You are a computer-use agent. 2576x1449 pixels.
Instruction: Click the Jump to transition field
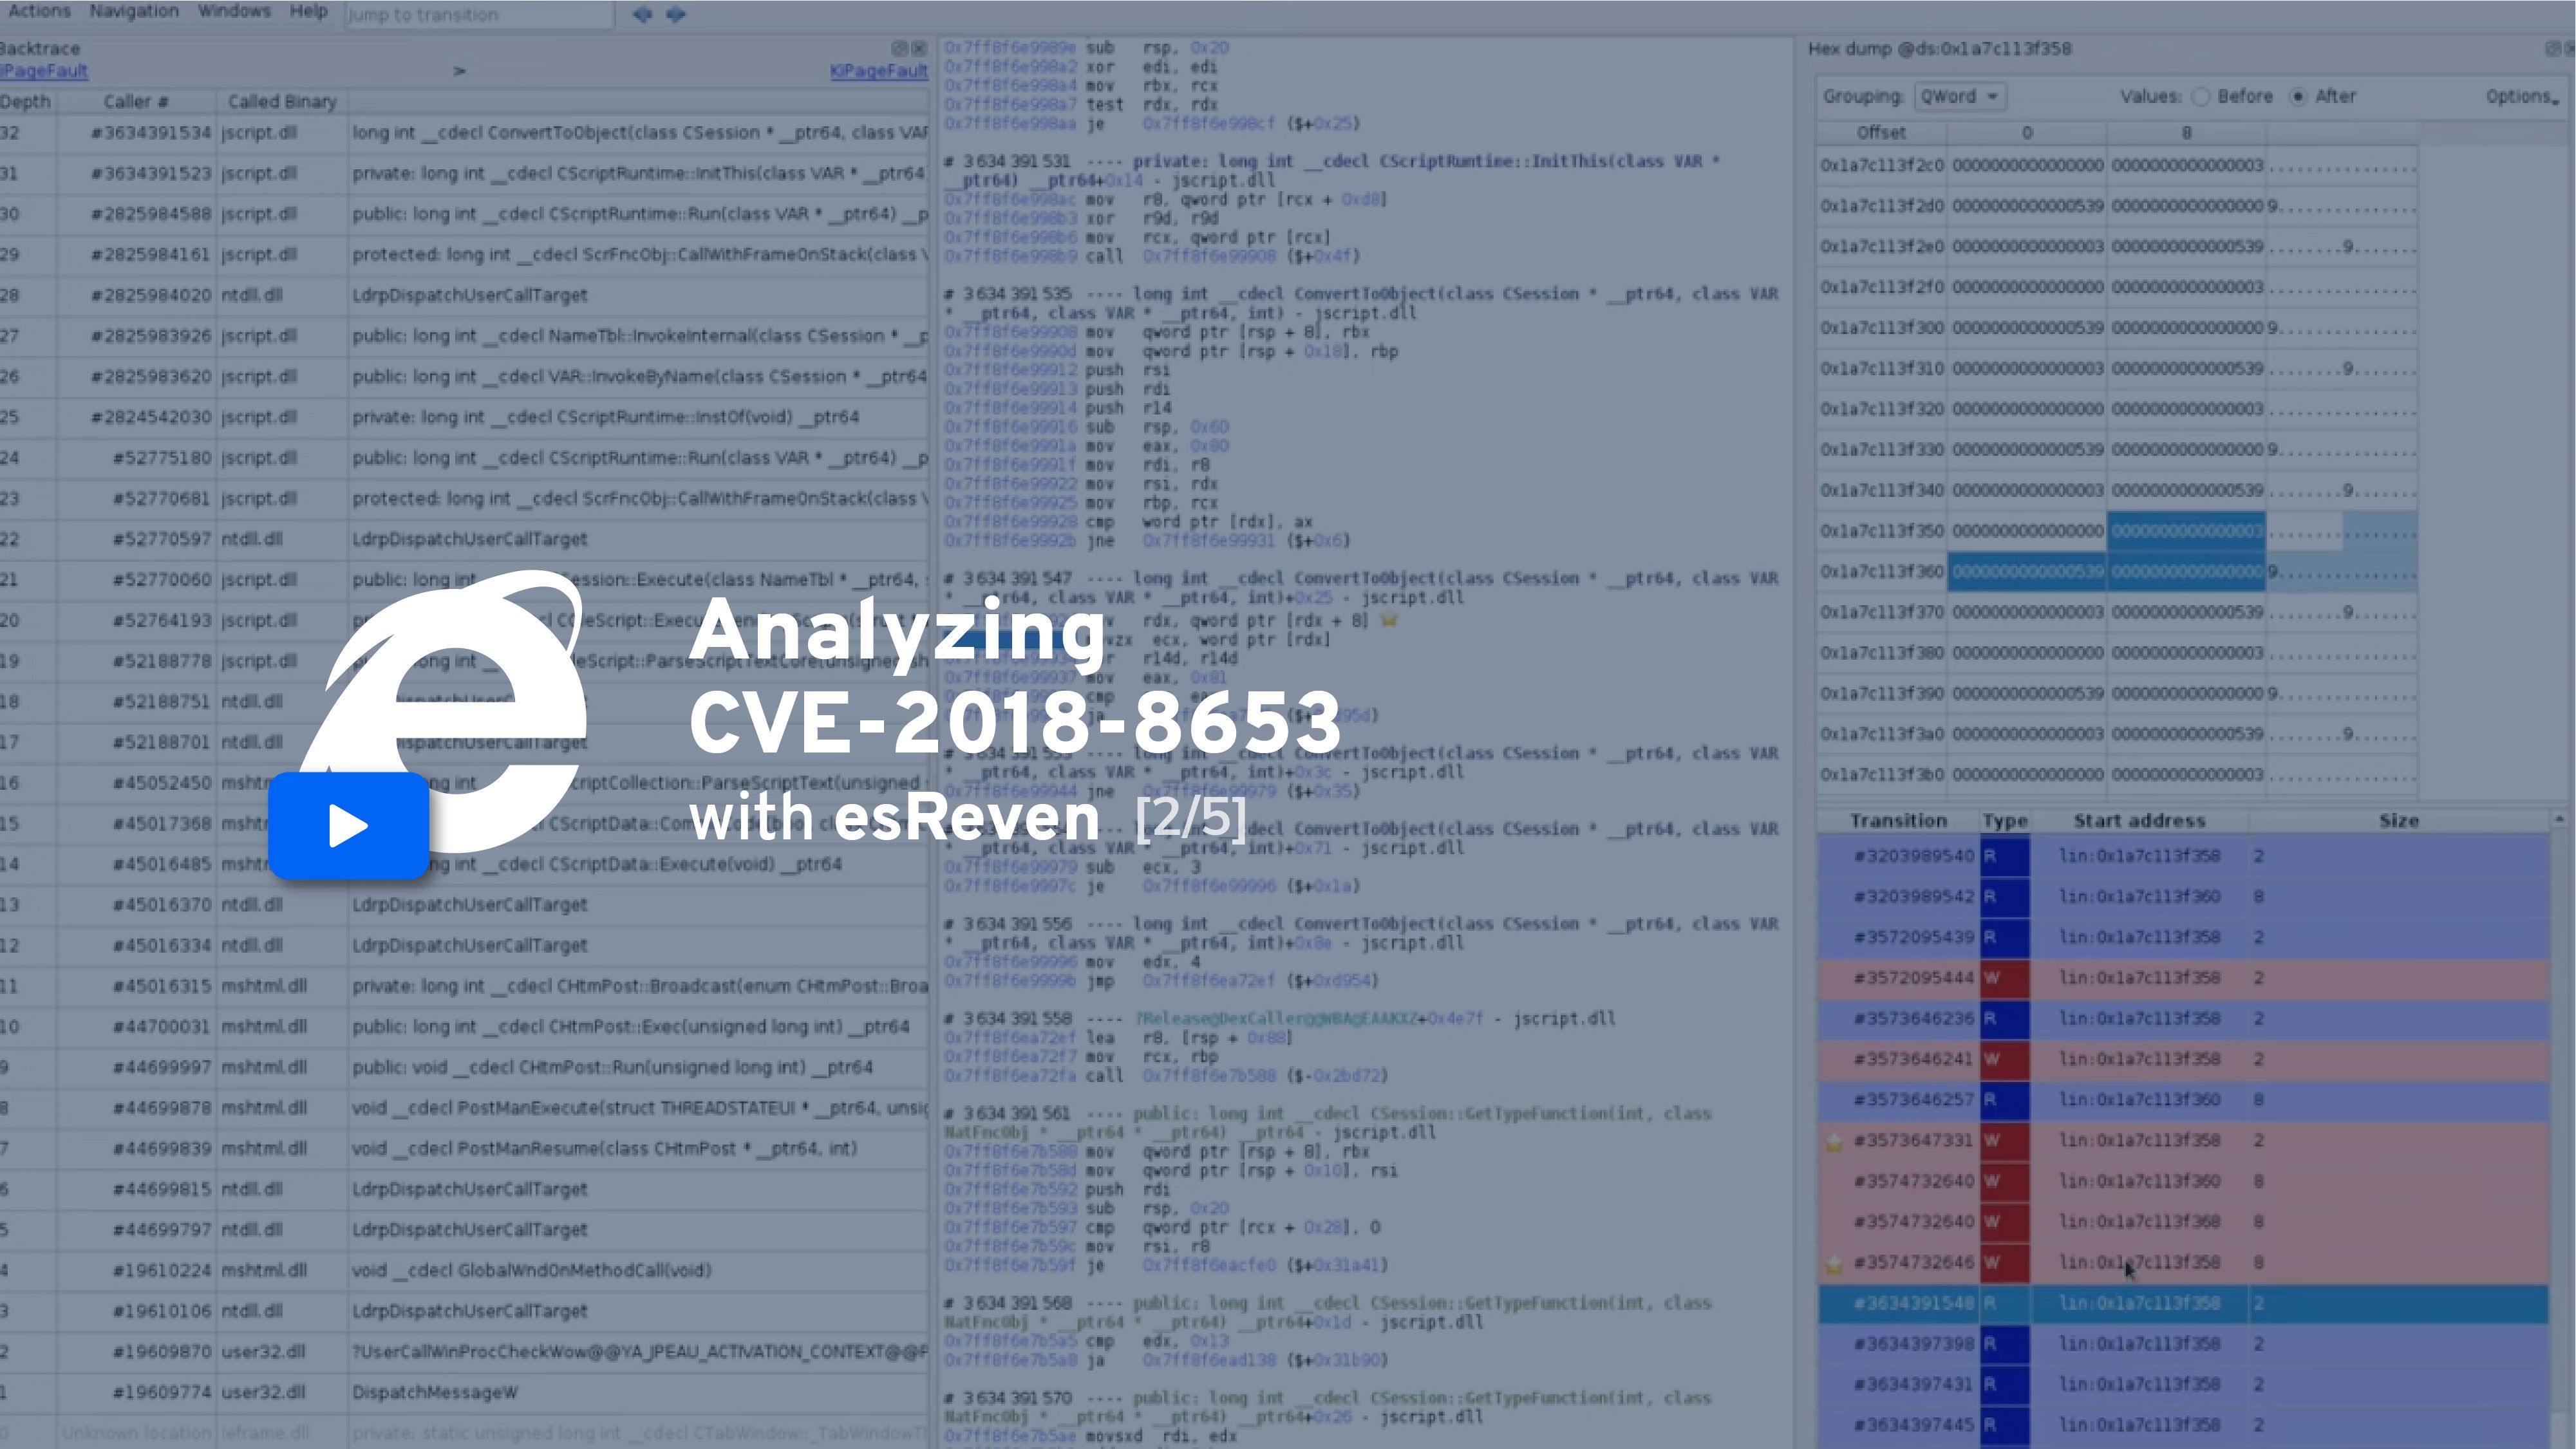click(x=480, y=15)
